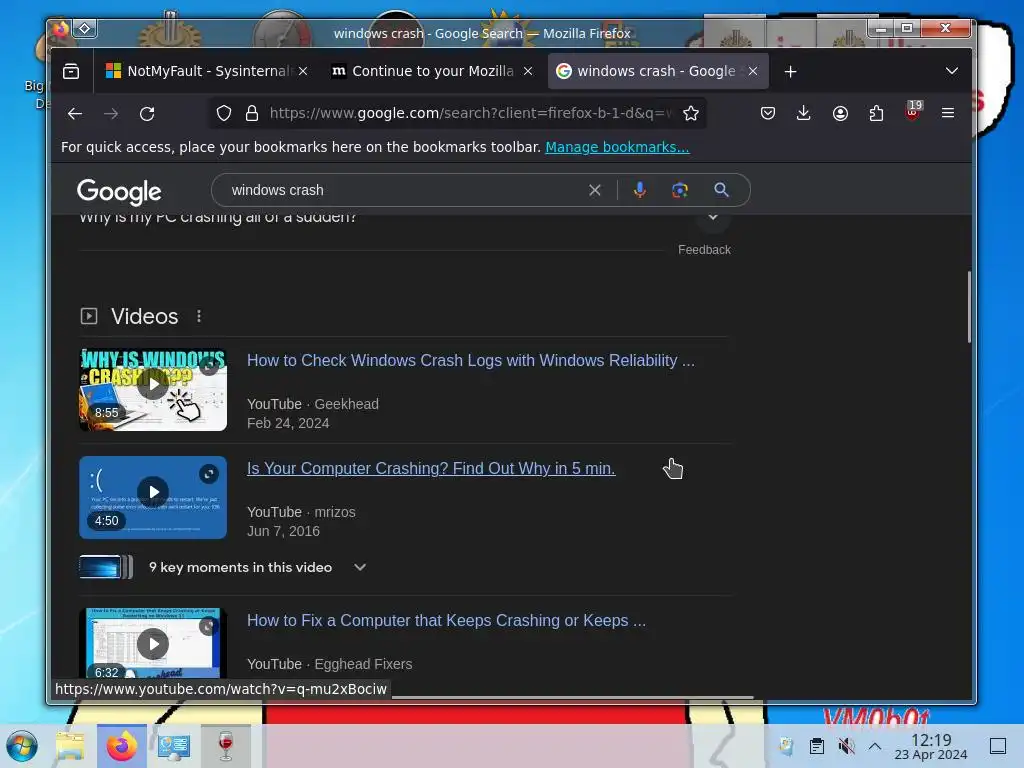1024x768 pixels.
Task: Open Extensions puzzle icon
Action: (876, 114)
